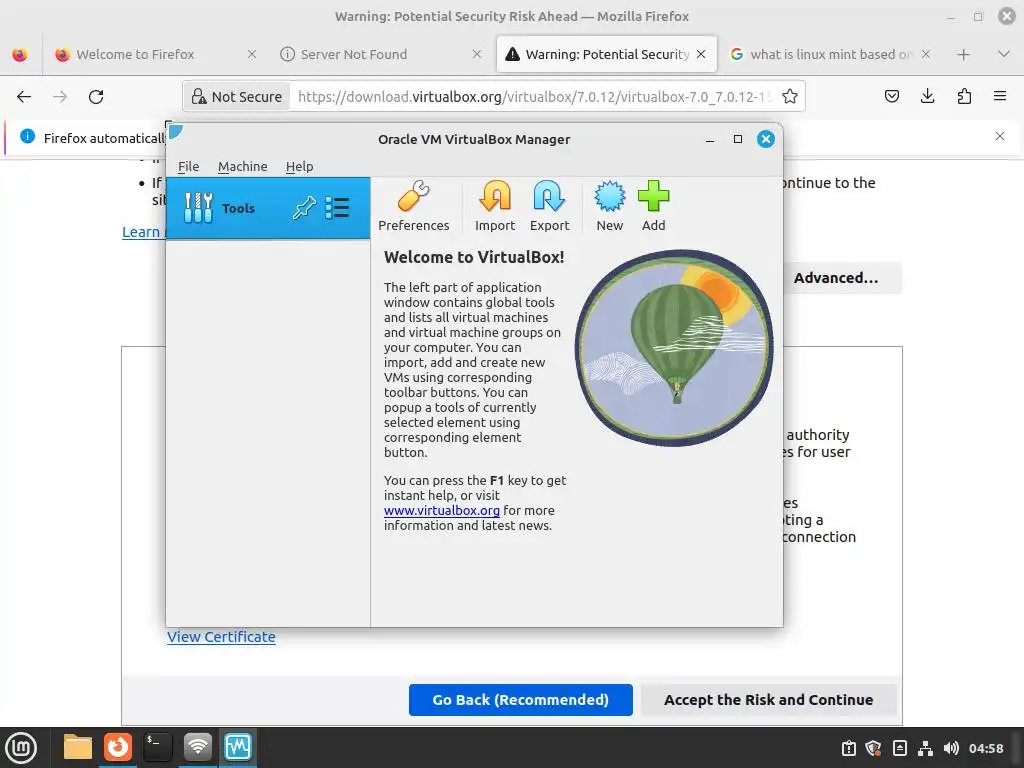The width and height of the screenshot is (1024, 768).
Task: Open the Linux Mint start menu
Action: [21, 747]
